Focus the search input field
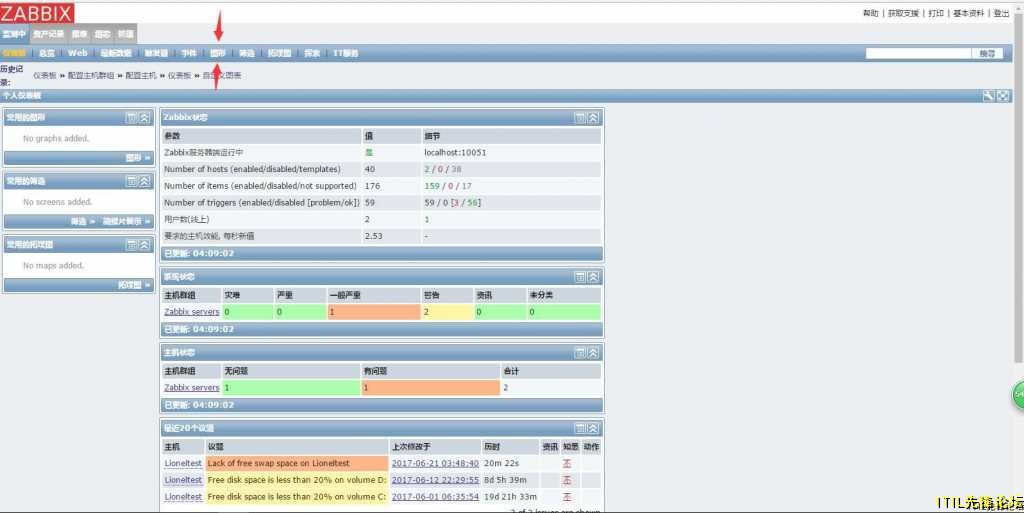 918,54
